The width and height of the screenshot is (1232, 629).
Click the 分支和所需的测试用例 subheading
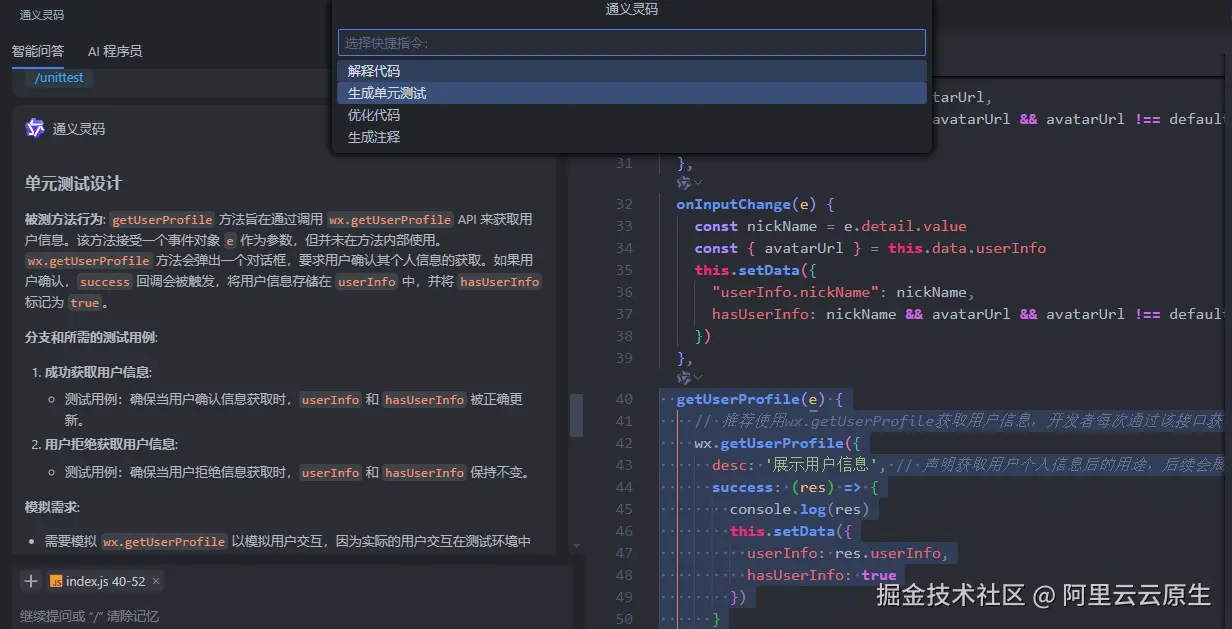[91, 337]
